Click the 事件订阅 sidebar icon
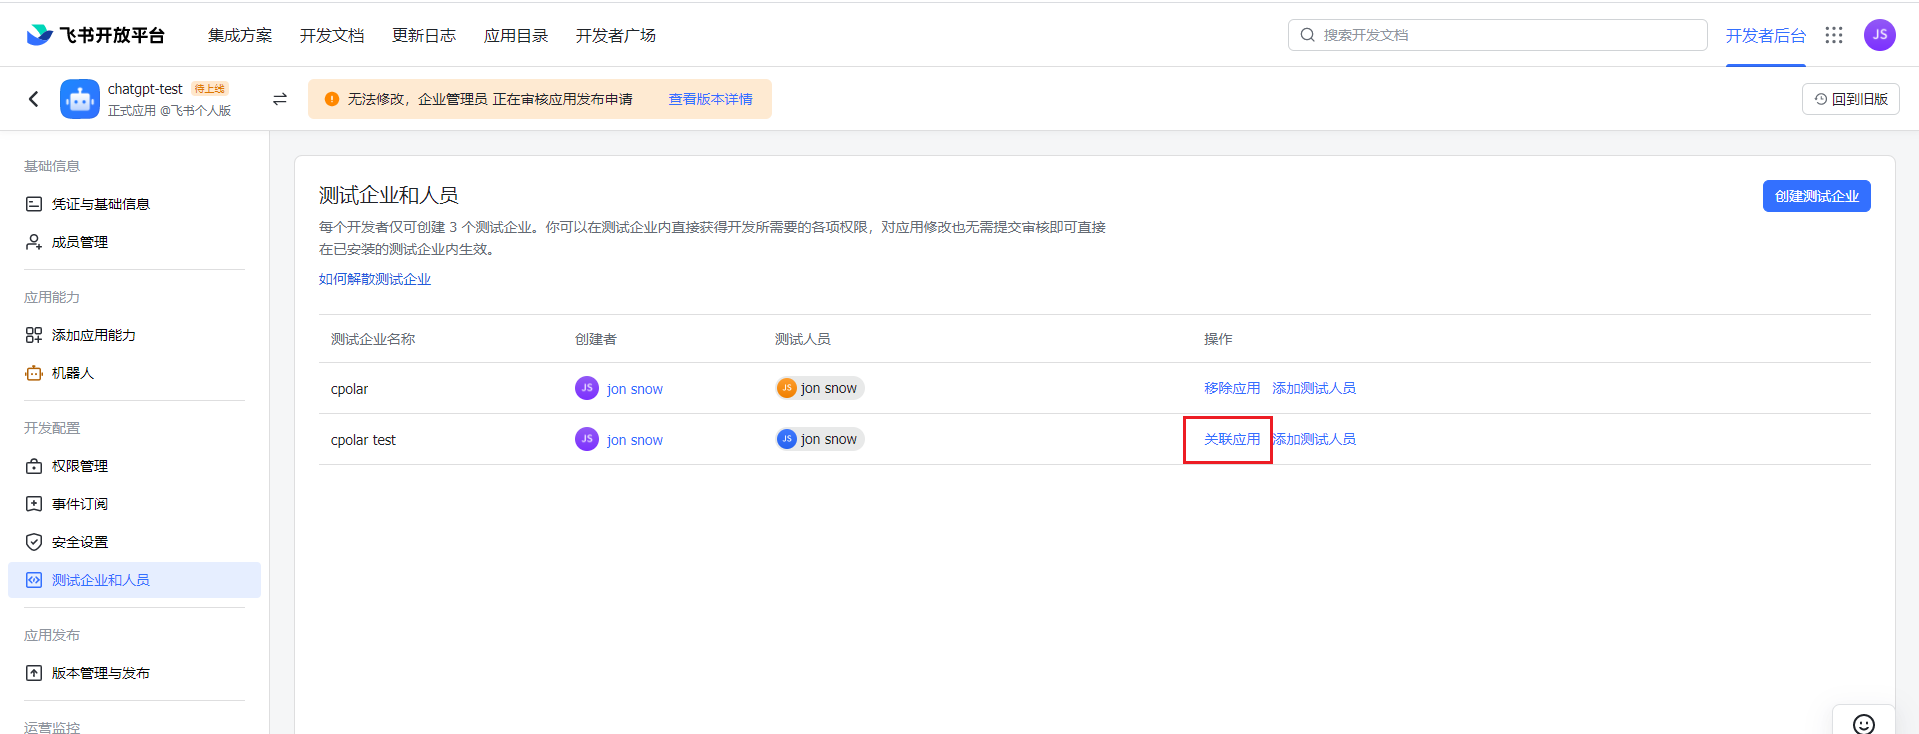Screen dimensions: 1919x734 pyautogui.click(x=34, y=504)
